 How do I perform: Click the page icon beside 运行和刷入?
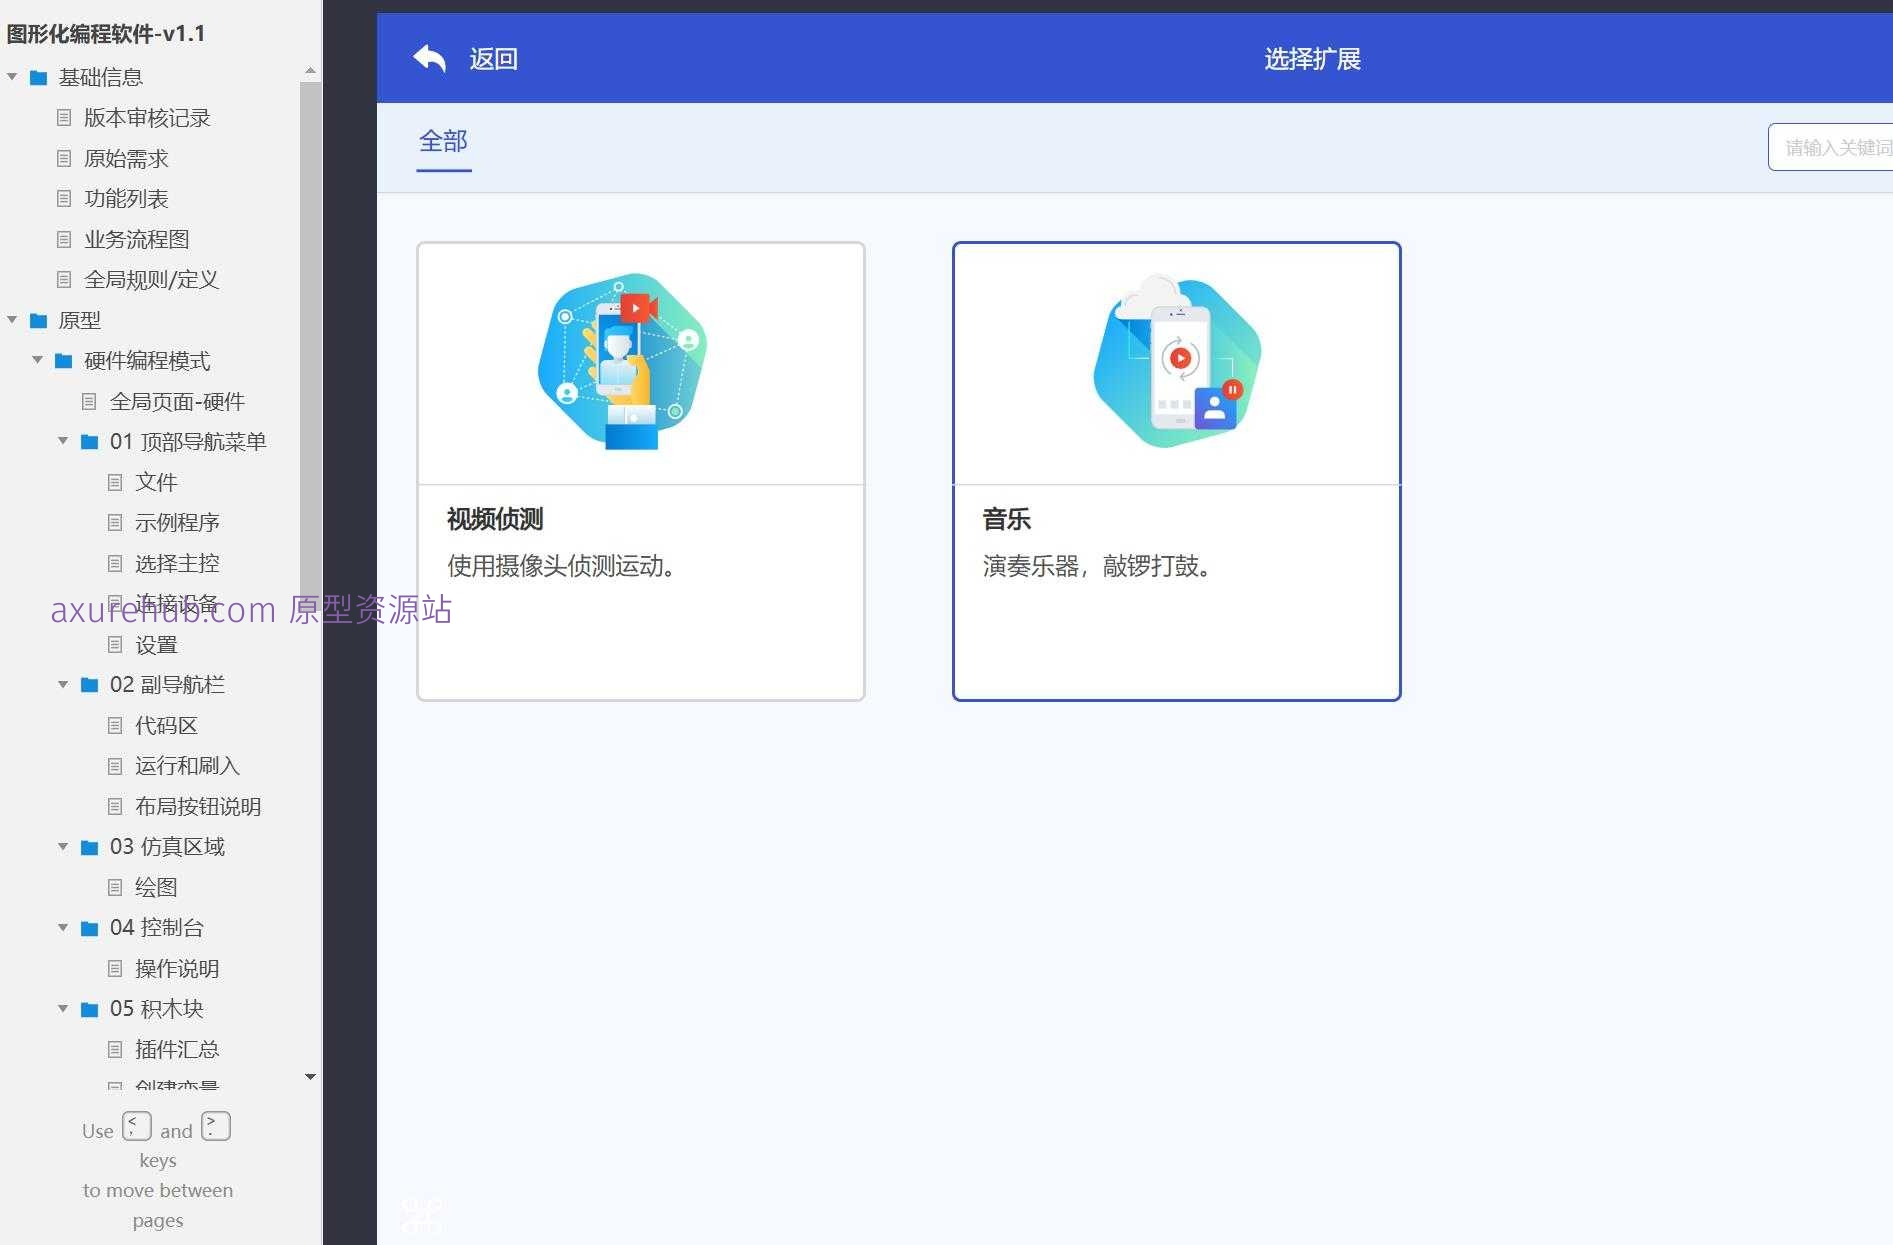point(115,766)
